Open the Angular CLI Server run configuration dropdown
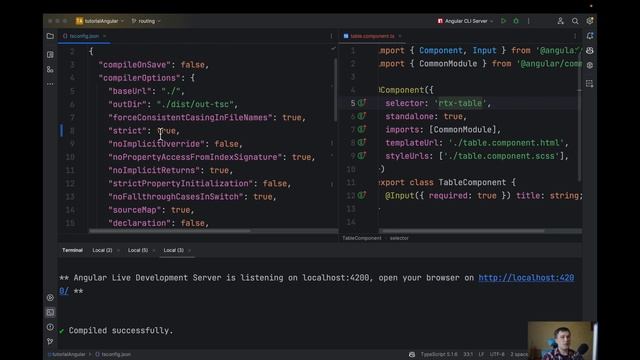 pyautogui.click(x=465, y=21)
